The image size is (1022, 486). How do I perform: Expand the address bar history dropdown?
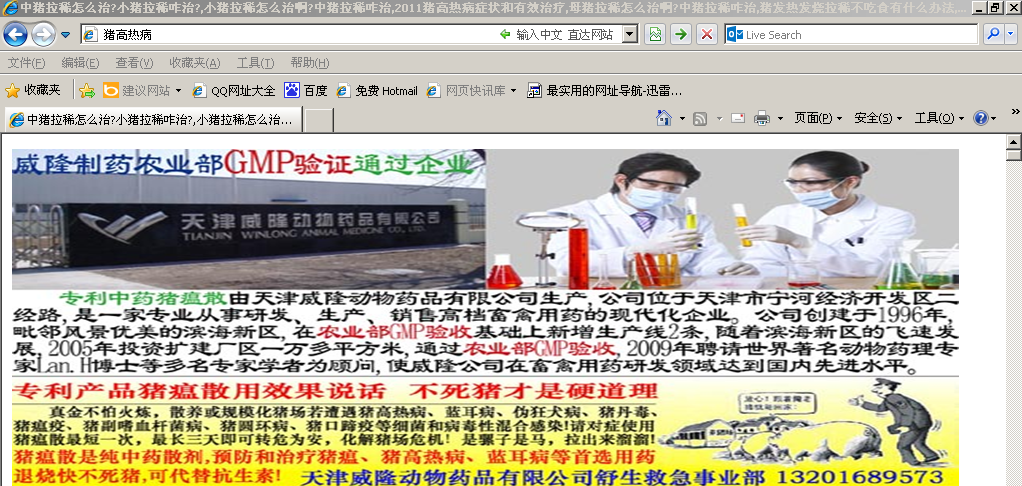[630, 35]
